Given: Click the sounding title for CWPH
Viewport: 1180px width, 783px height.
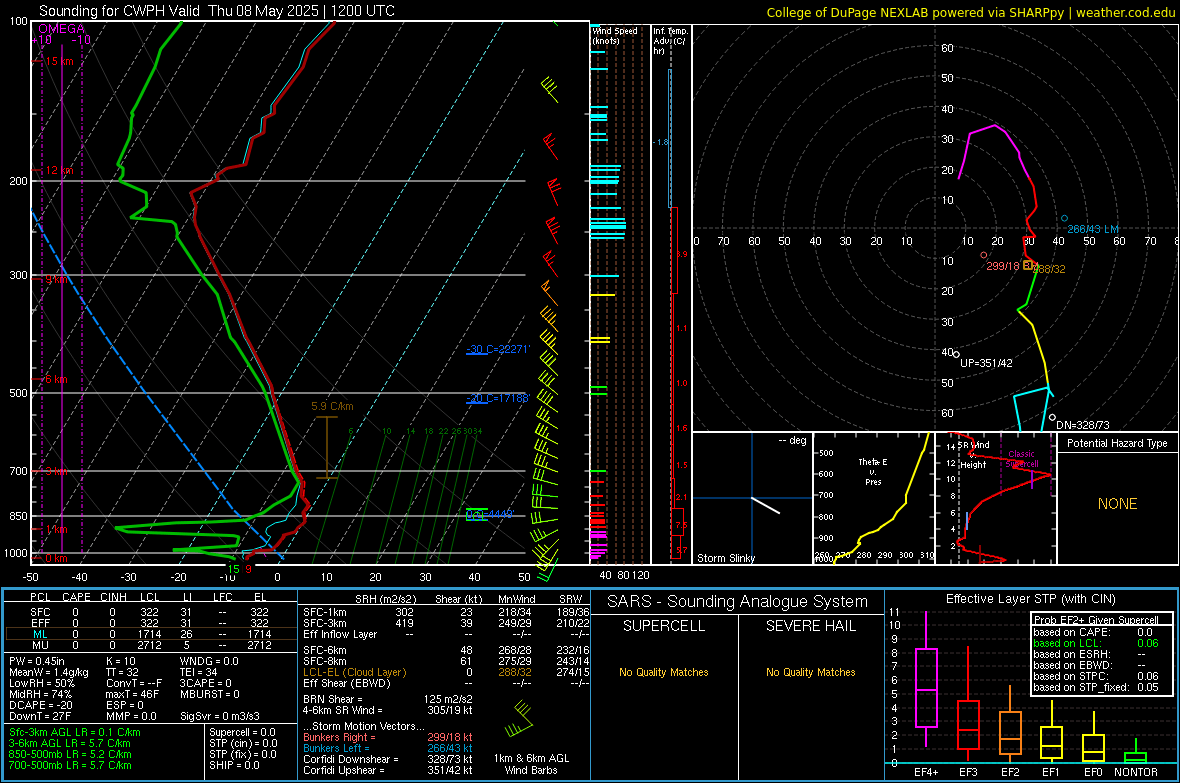Looking at the screenshot, I should (x=217, y=11).
